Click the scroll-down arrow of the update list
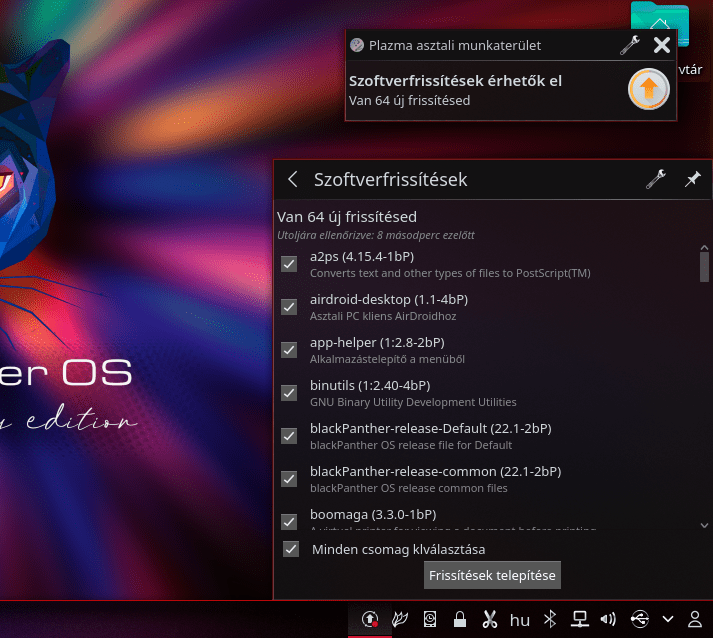713x638 pixels. click(705, 523)
